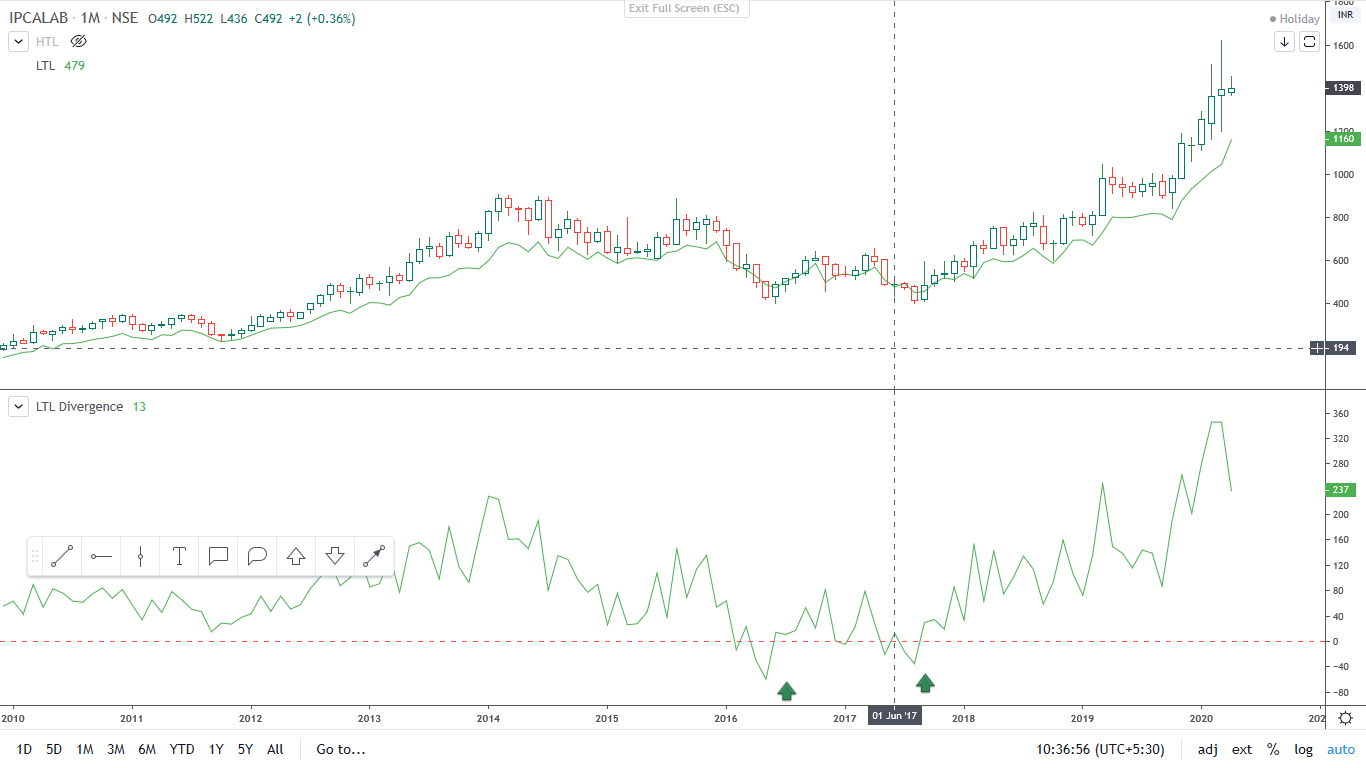Viewport: 1366px width, 768px height.
Task: Select the arrow up marker tool
Action: pyautogui.click(x=296, y=556)
